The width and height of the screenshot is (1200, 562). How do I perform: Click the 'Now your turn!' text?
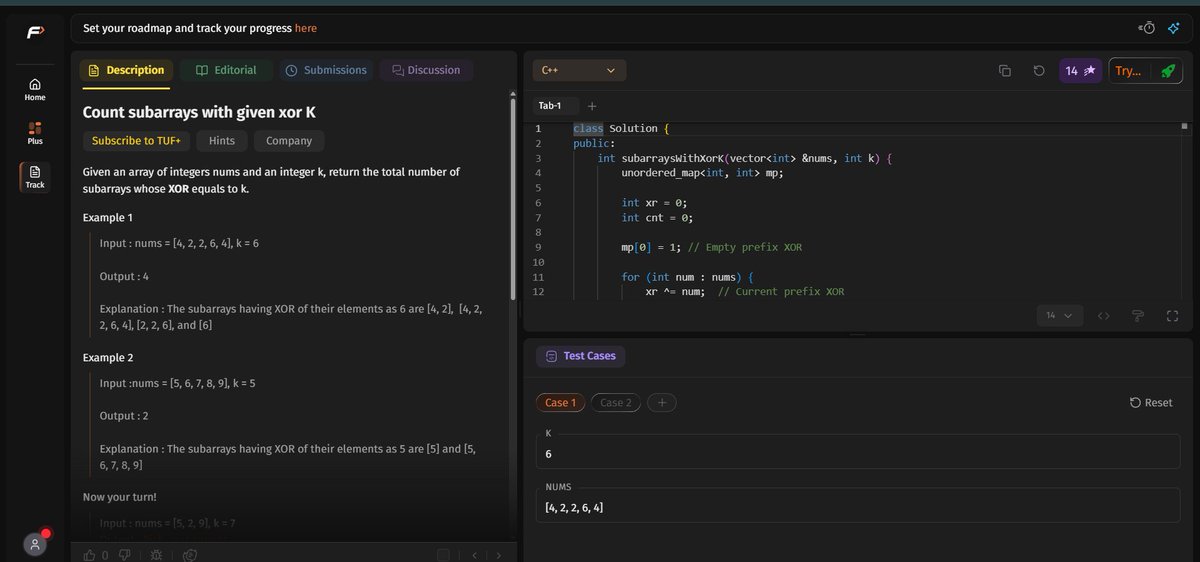point(119,497)
